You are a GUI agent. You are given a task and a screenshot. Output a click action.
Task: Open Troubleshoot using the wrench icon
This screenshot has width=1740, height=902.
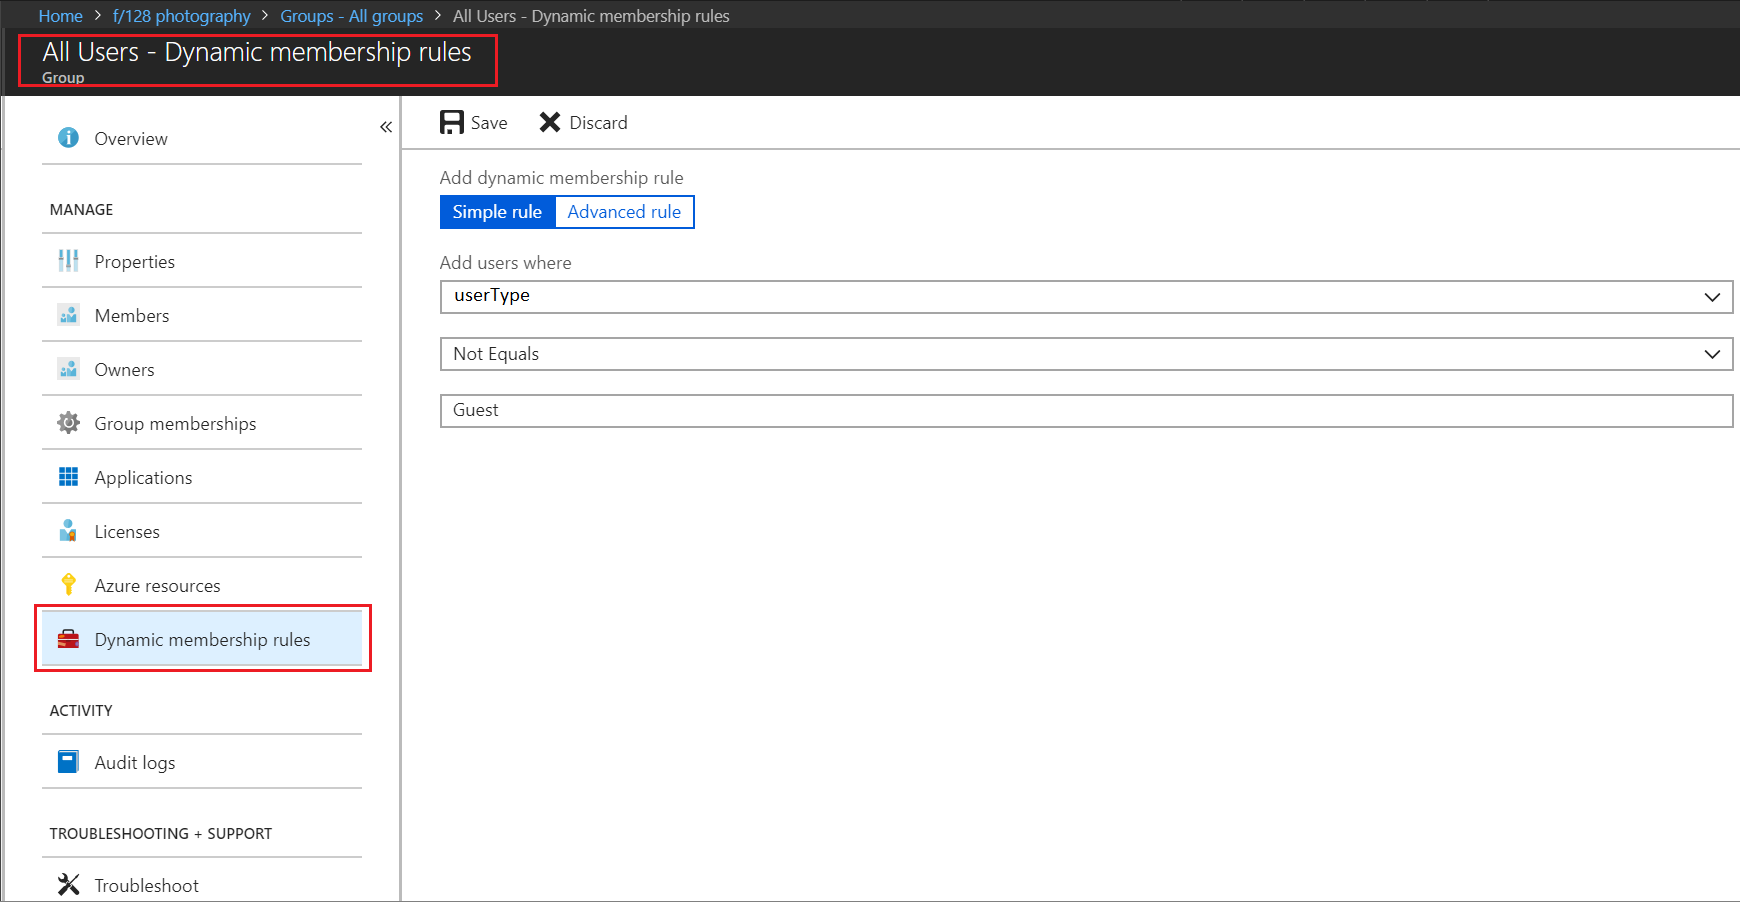[x=68, y=884]
